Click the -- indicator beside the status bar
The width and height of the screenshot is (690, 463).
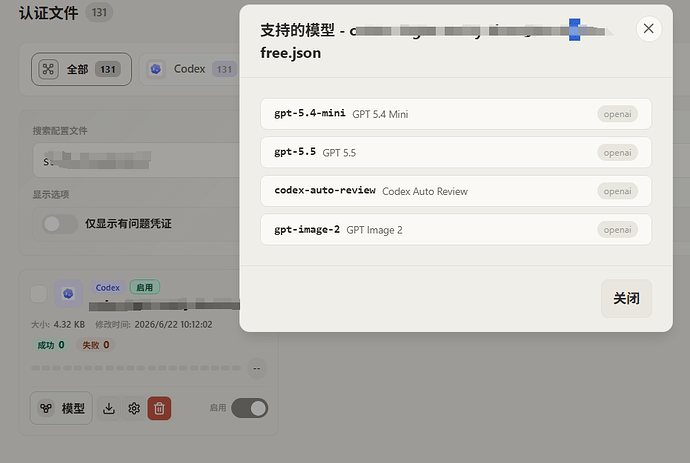tap(257, 368)
